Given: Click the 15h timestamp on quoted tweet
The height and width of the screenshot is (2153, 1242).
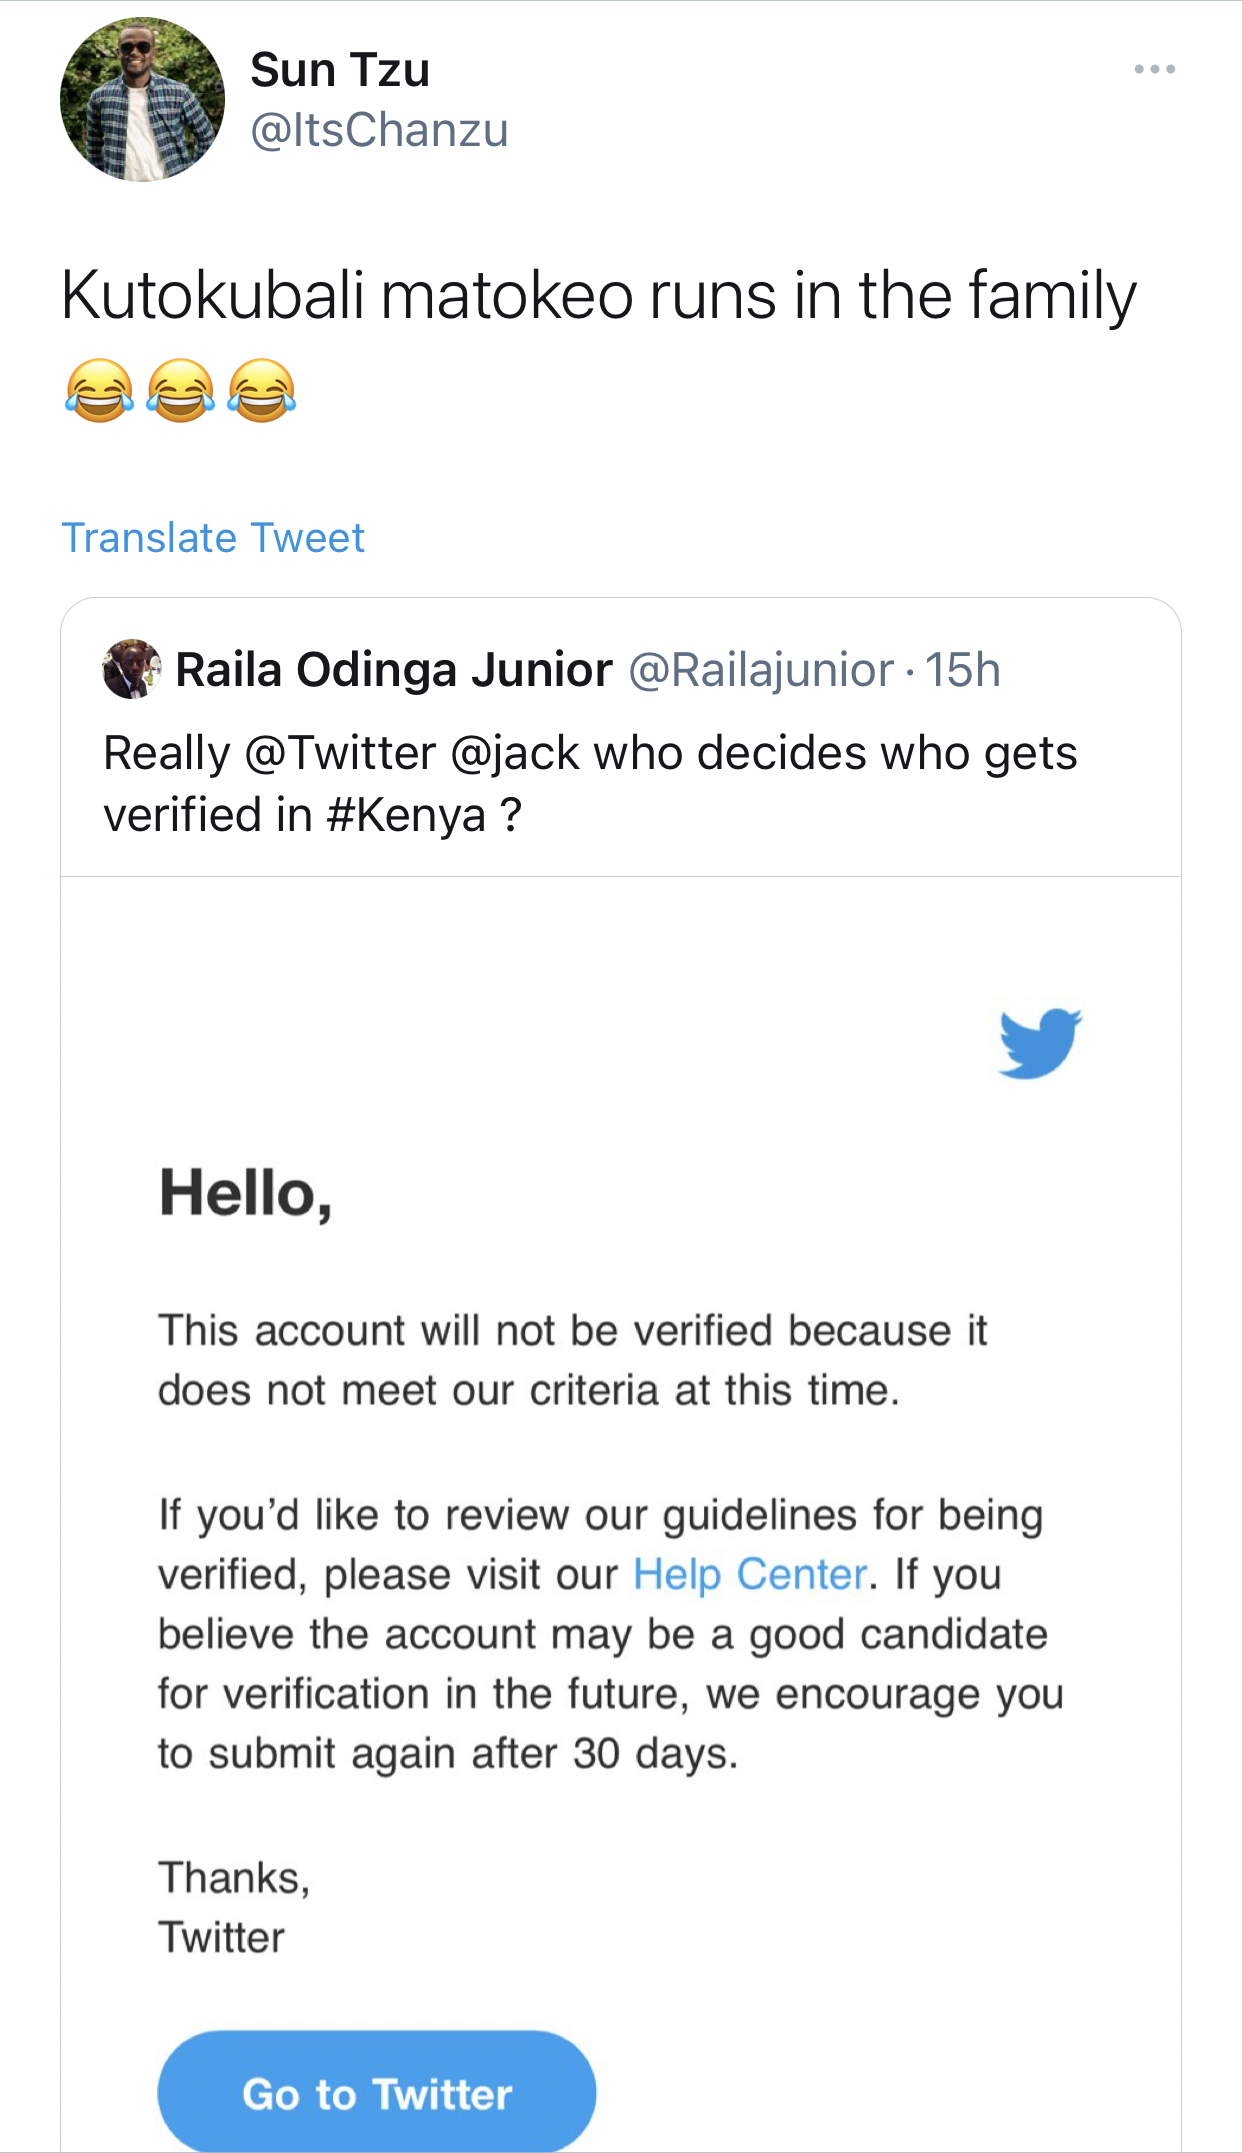Looking at the screenshot, I should (962, 670).
